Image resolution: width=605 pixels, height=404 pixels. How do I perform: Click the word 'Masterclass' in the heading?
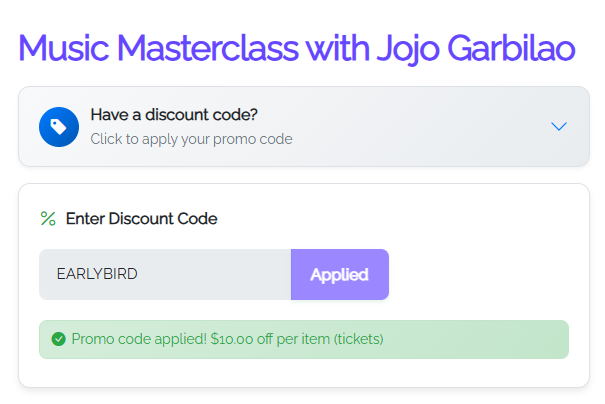click(208, 48)
